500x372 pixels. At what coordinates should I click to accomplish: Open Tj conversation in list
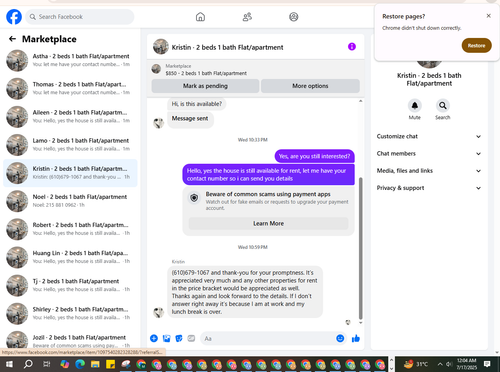70,285
